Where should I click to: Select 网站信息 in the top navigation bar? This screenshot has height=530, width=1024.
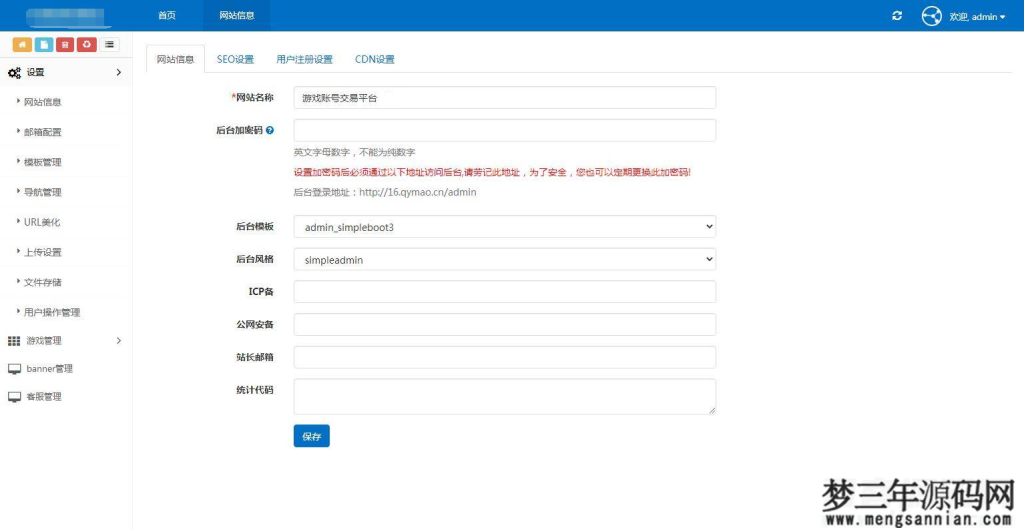pyautogui.click(x=236, y=16)
